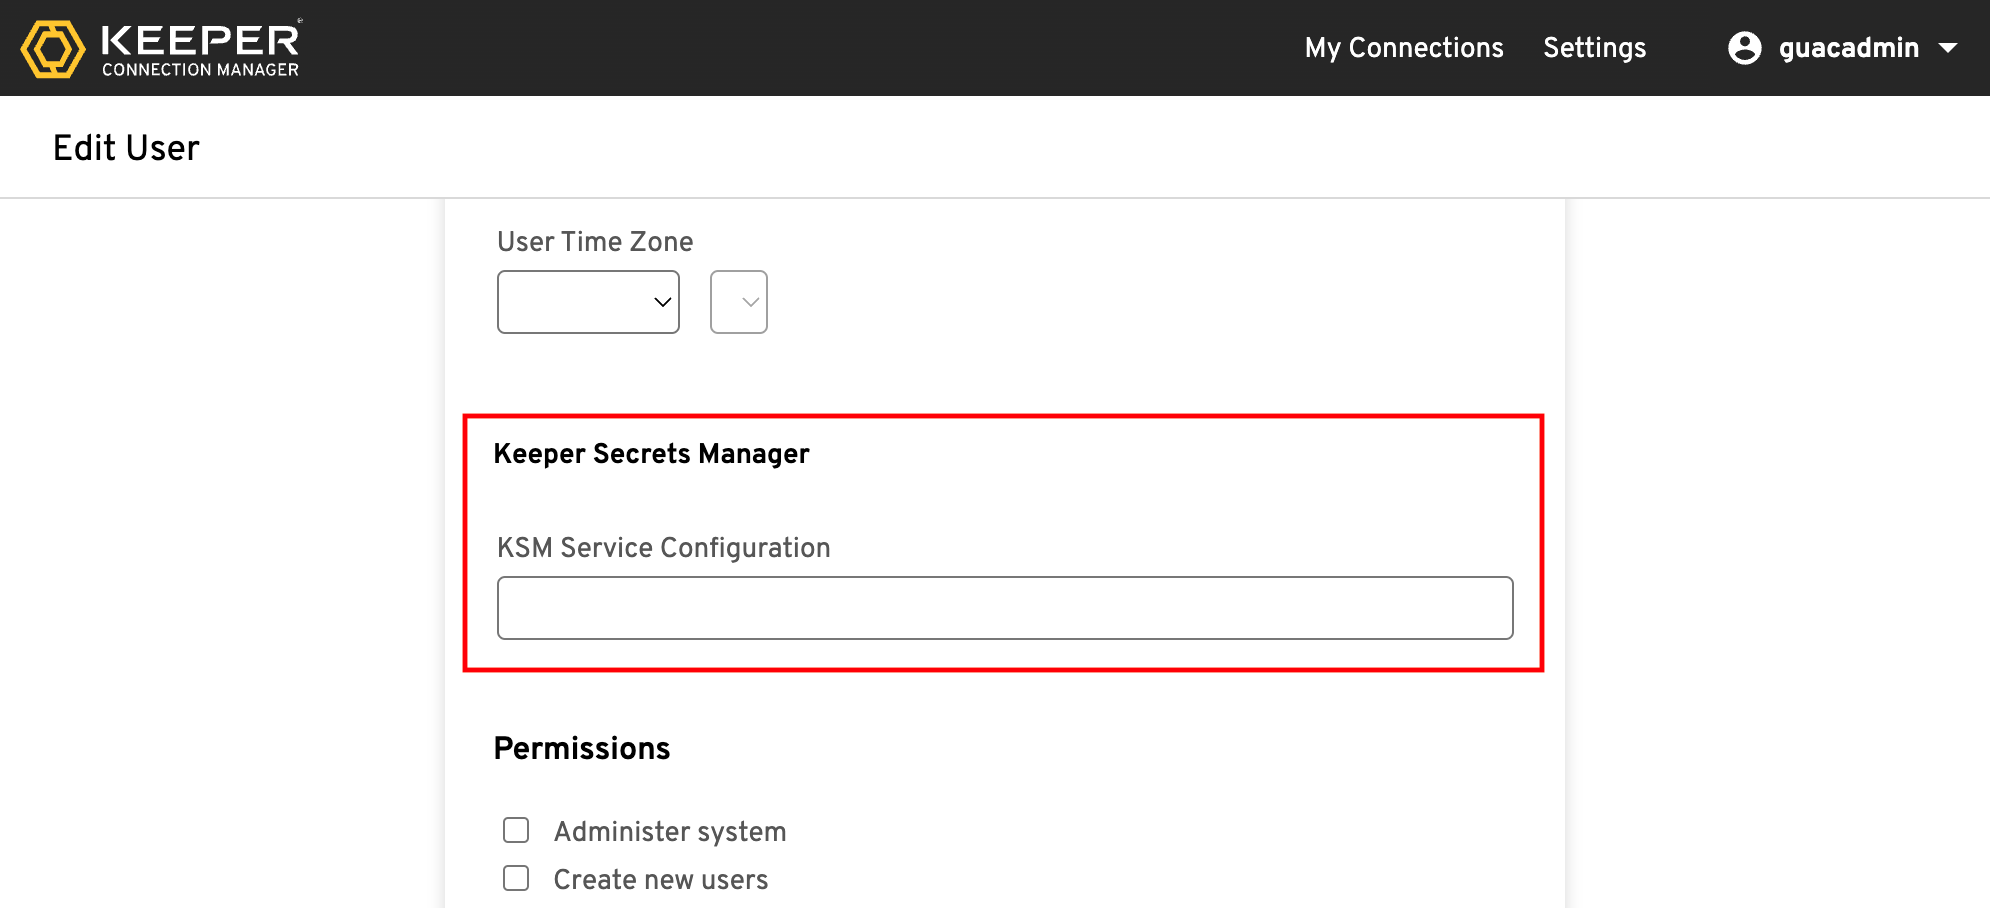Tick the Create new users checkbox

tap(516, 878)
